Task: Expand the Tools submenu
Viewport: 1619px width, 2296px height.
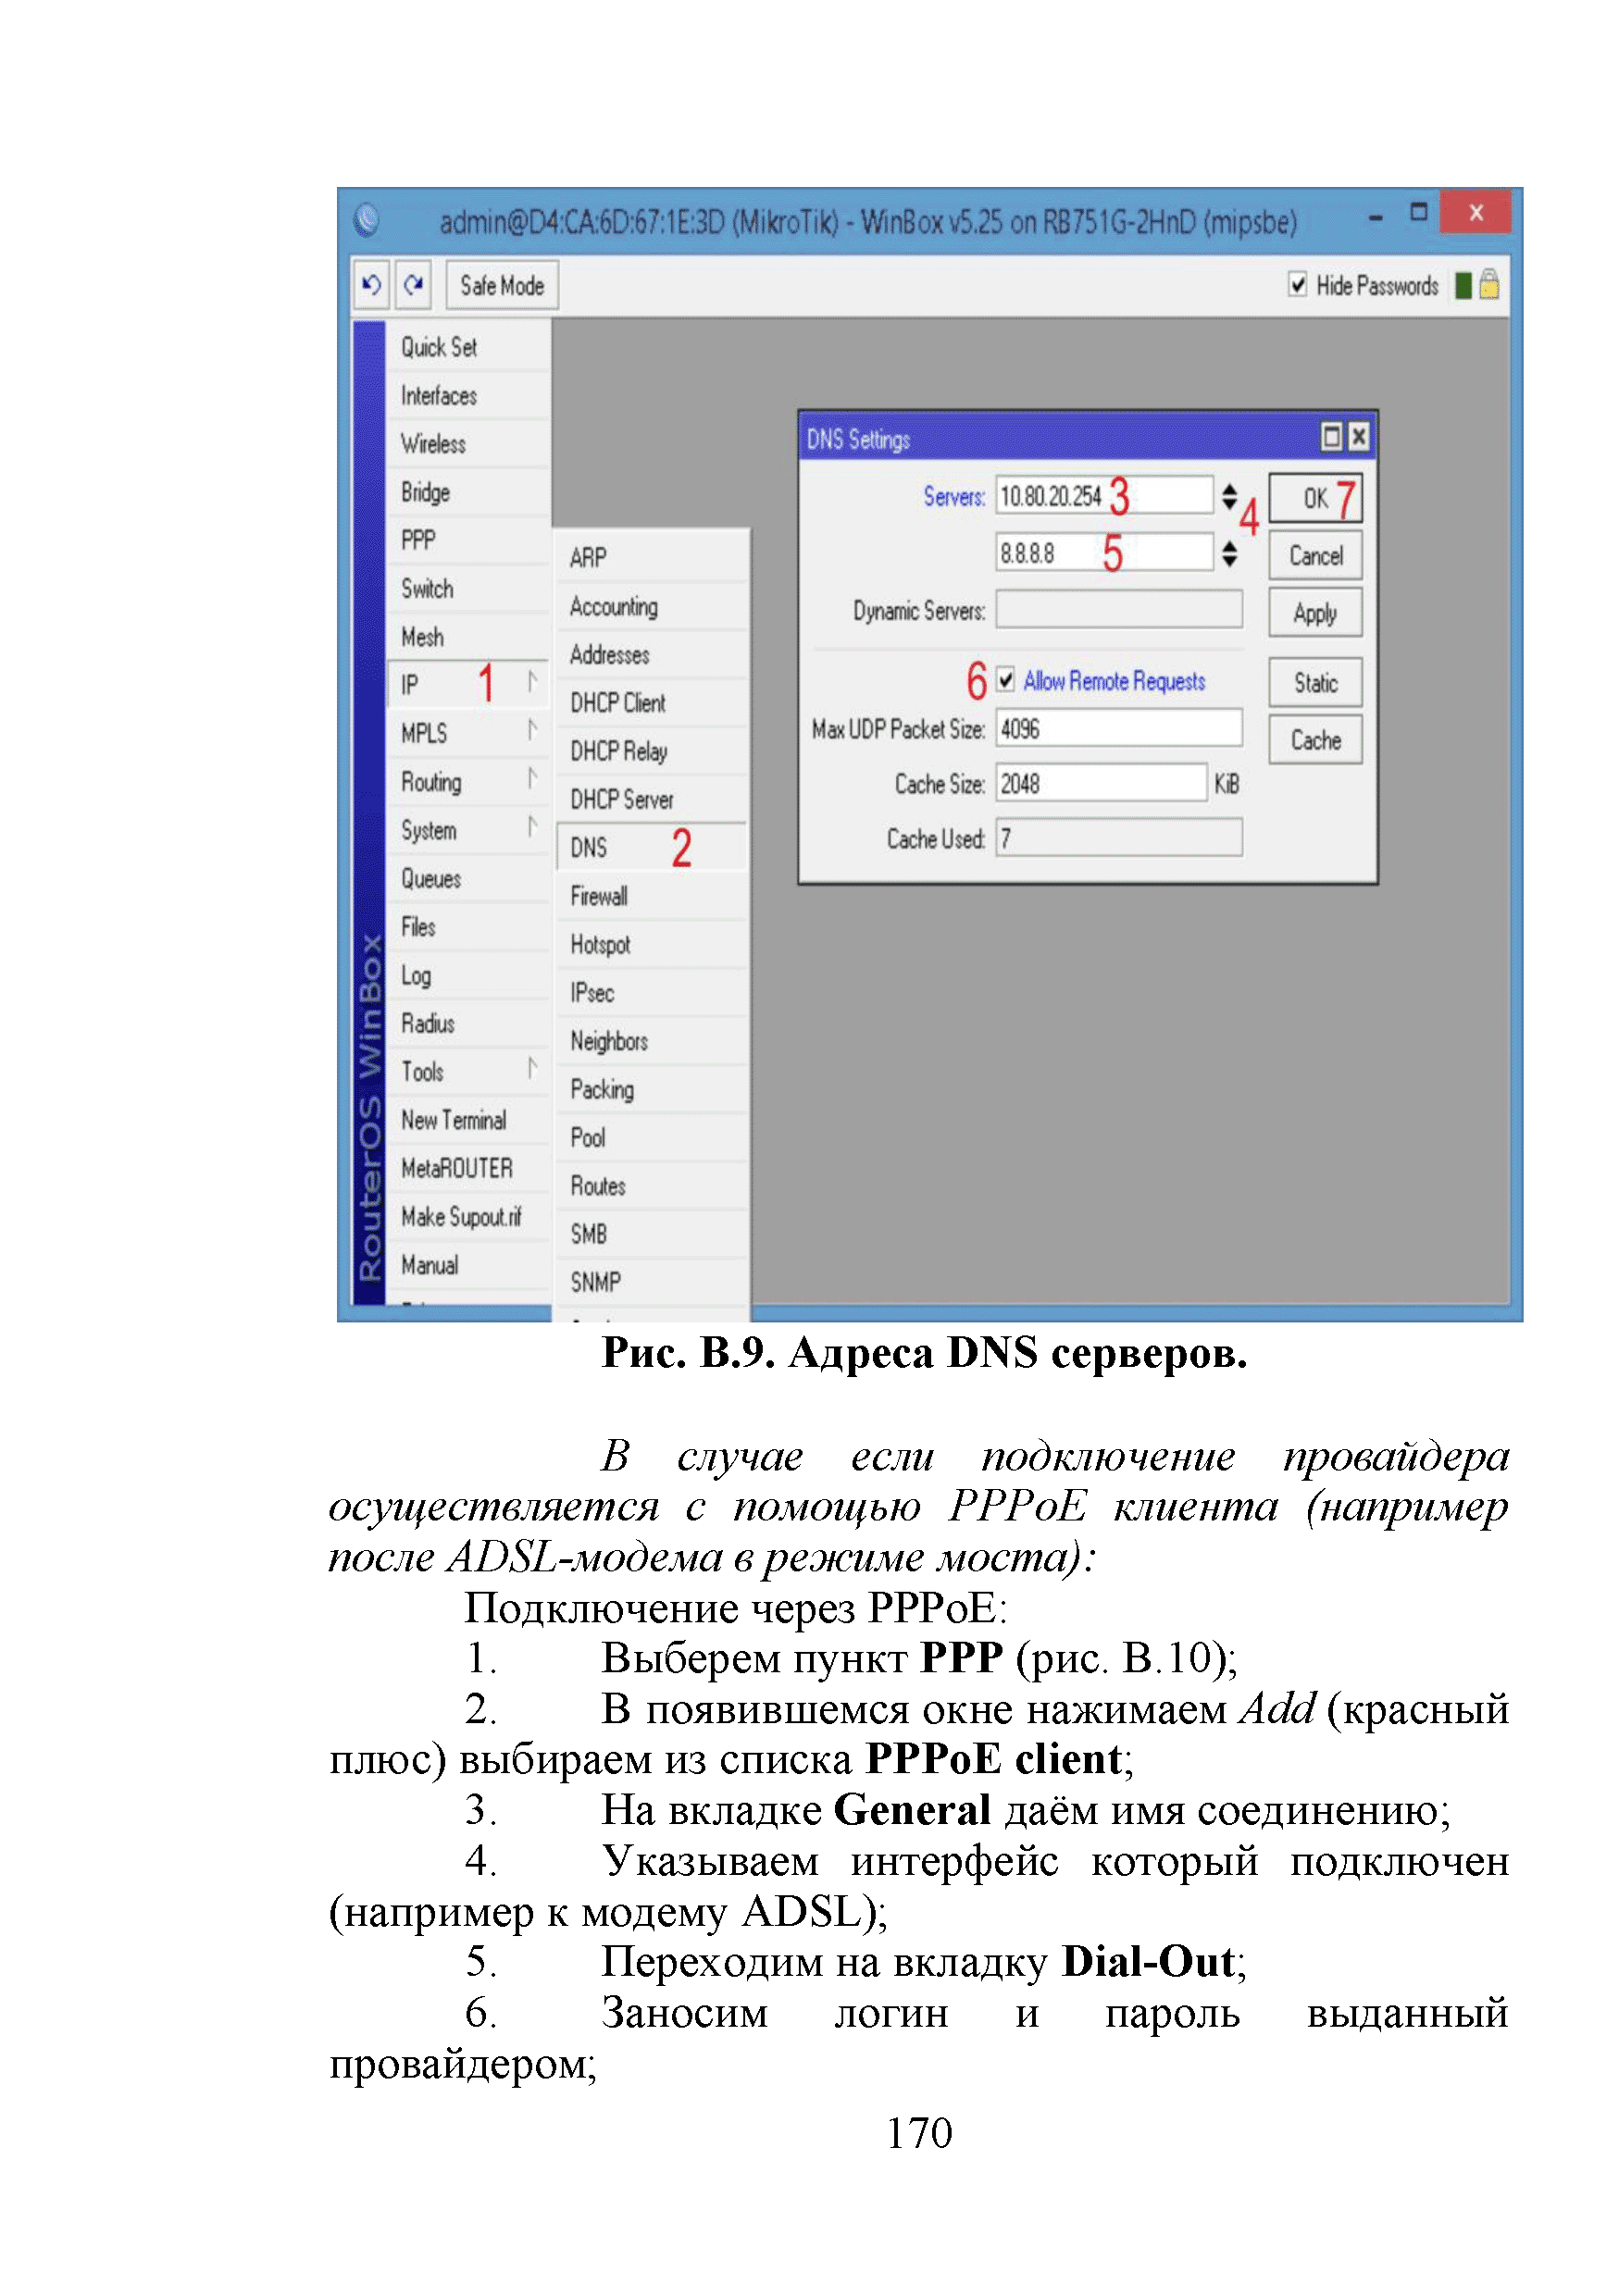Action: coord(532,1070)
